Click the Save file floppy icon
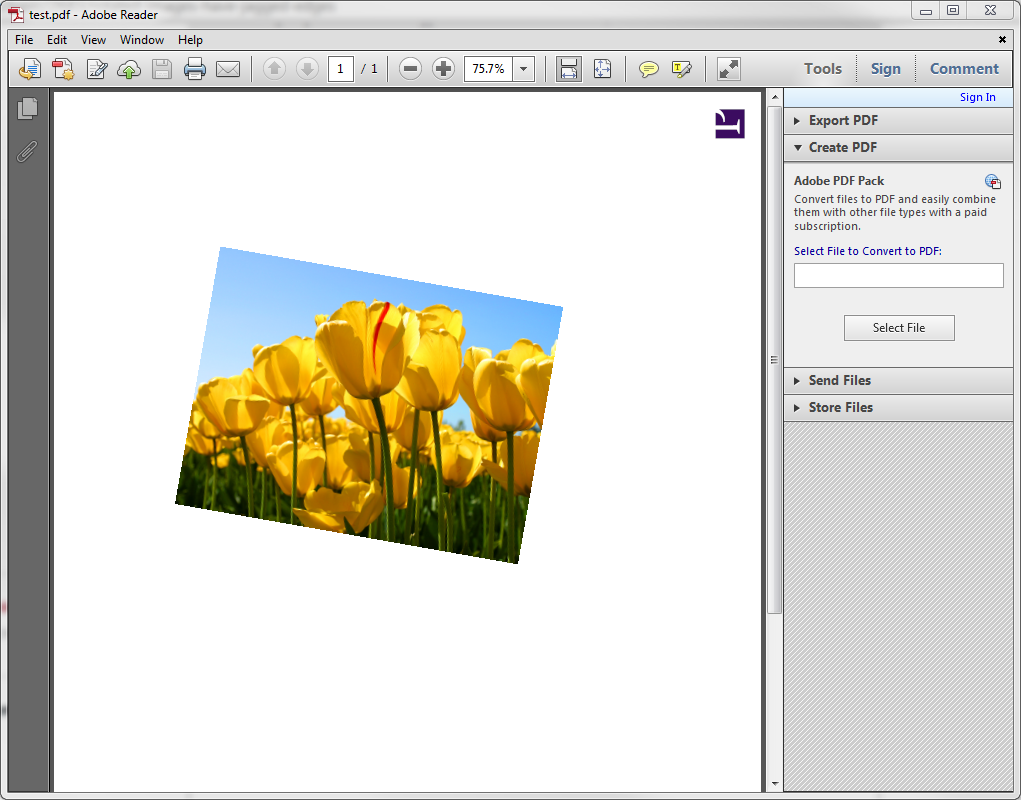The width and height of the screenshot is (1021, 800). click(162, 69)
